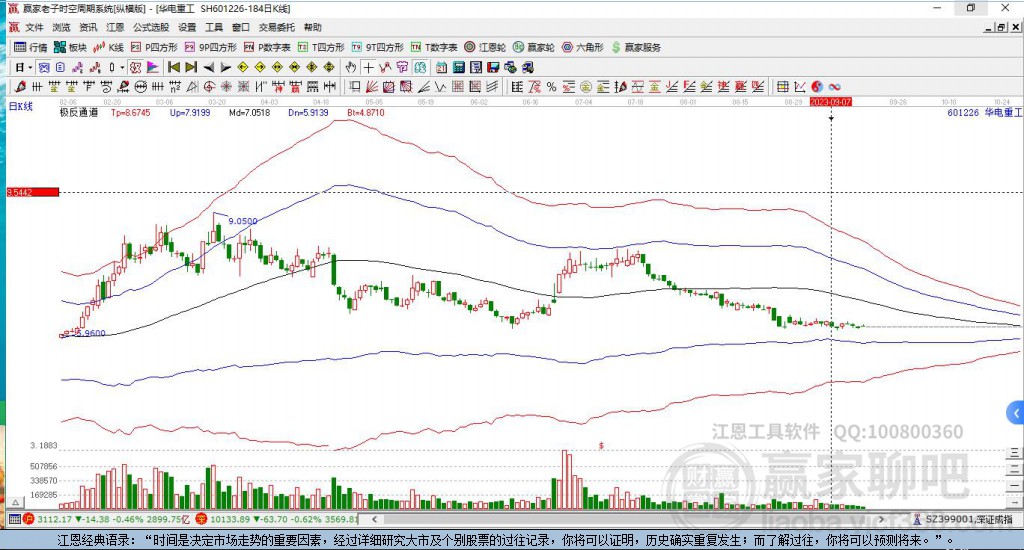Screen dimensions: 1024x550
Task: Click the status bar grid icon
Action: (x=14, y=519)
